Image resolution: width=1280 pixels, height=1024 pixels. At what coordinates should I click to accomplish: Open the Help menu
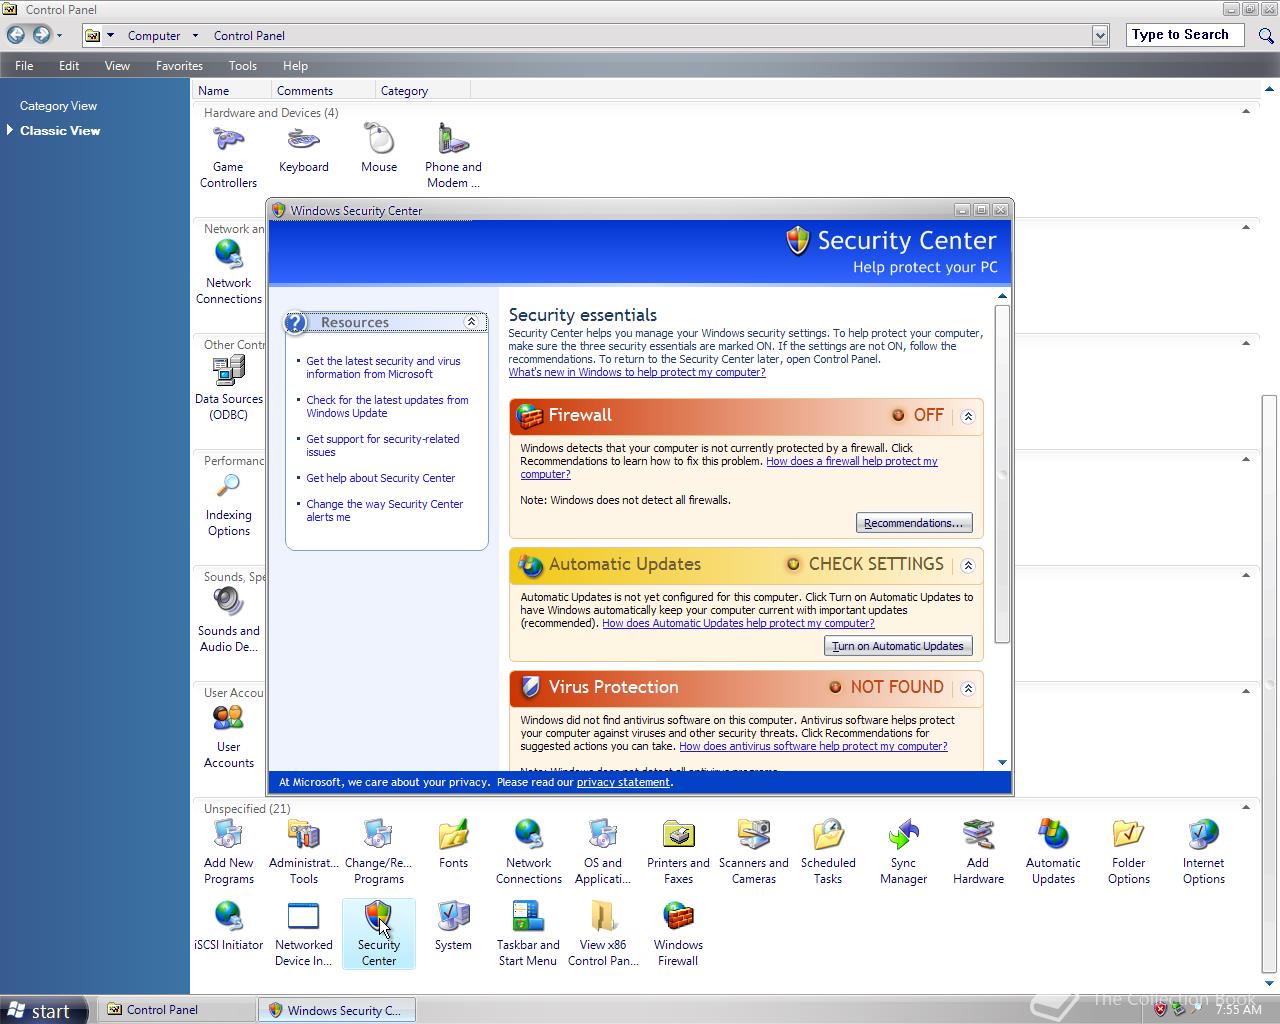point(295,66)
